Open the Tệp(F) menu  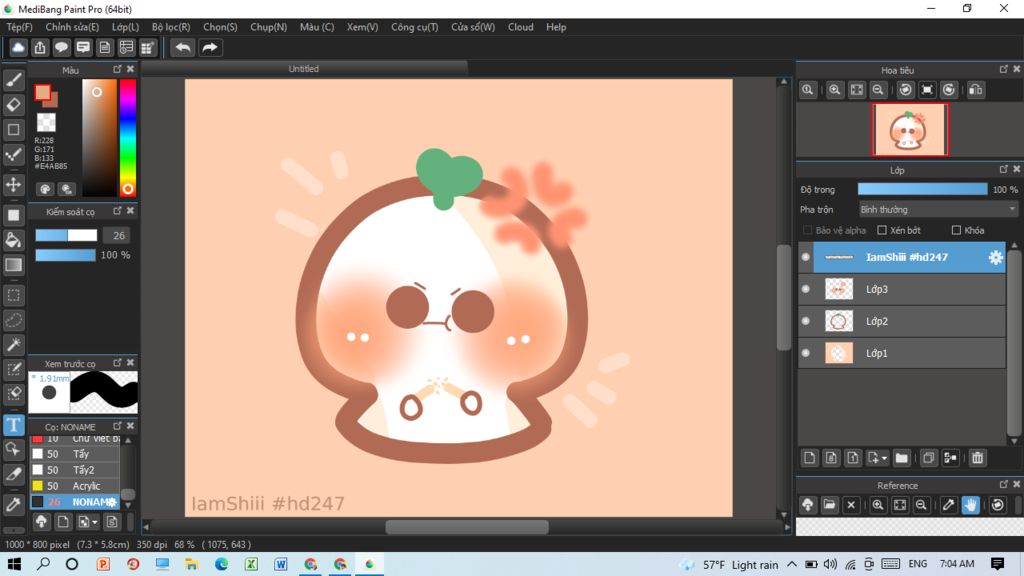[x=19, y=27]
